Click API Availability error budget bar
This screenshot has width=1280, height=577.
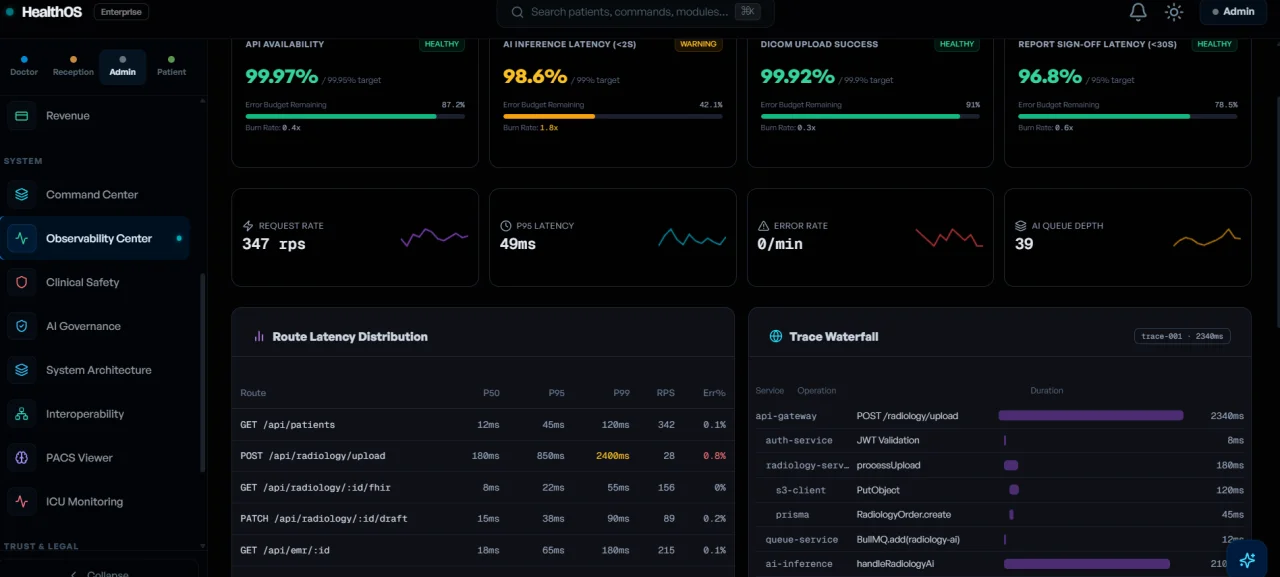click(x=355, y=116)
